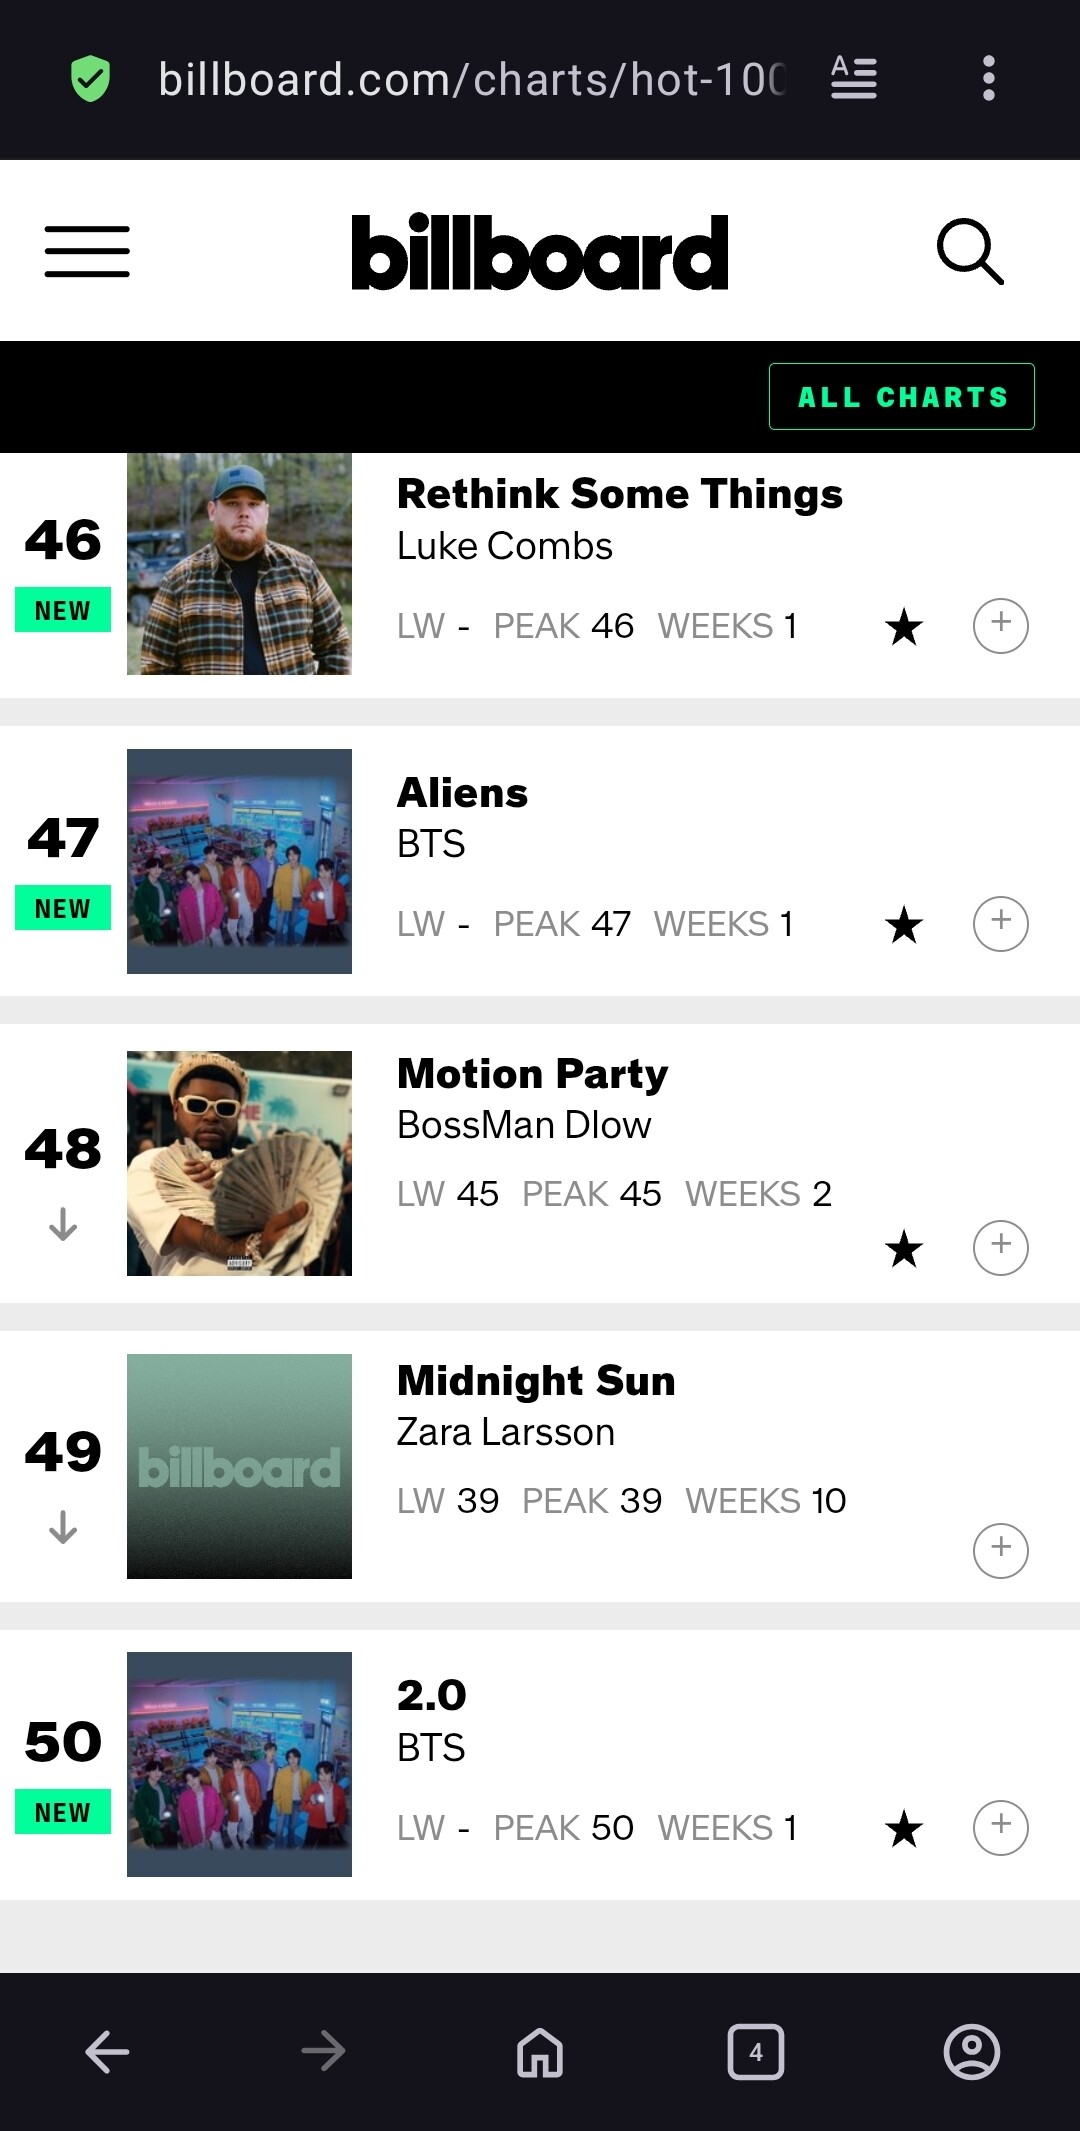Tap the BossMan Dlow Motion Party artwork
This screenshot has width=1080, height=2131.
(x=239, y=1163)
